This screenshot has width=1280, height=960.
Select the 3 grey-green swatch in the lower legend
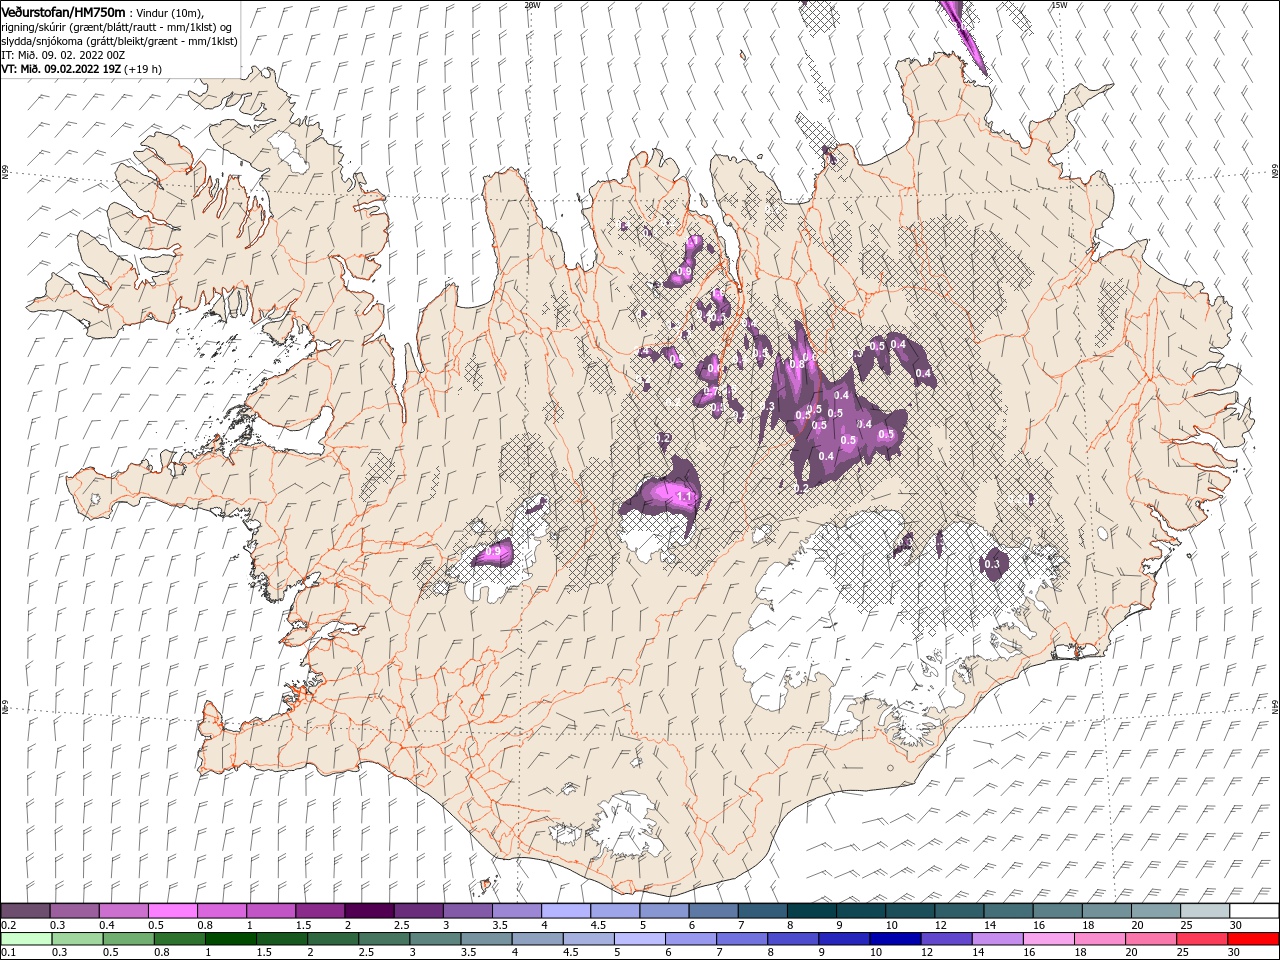[435, 939]
